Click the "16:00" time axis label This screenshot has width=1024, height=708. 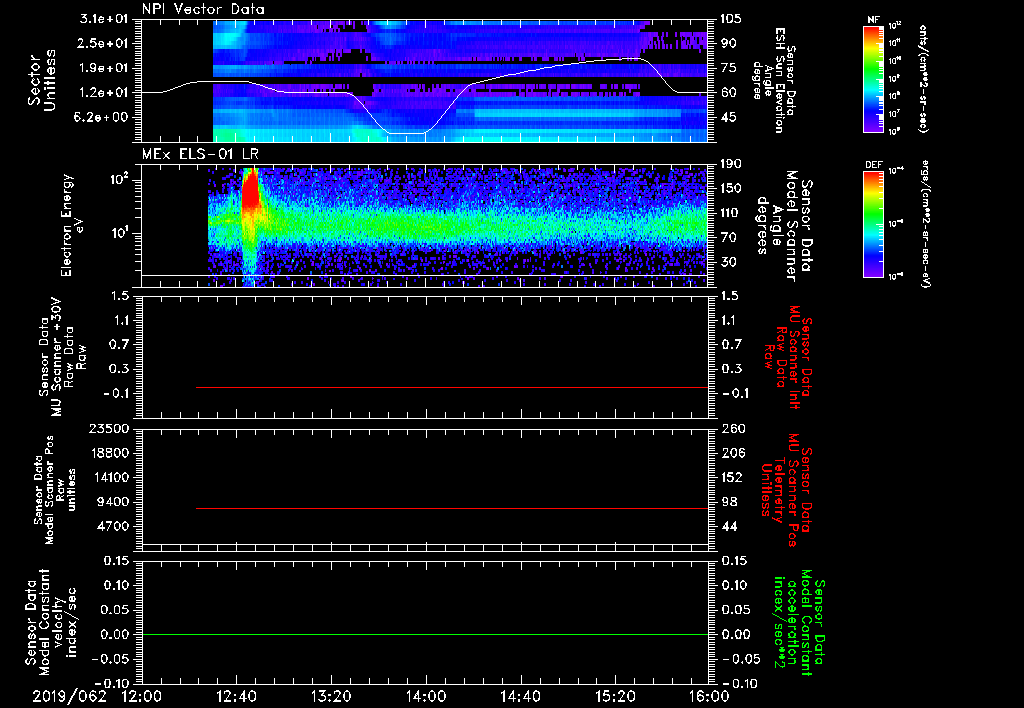coord(709,697)
